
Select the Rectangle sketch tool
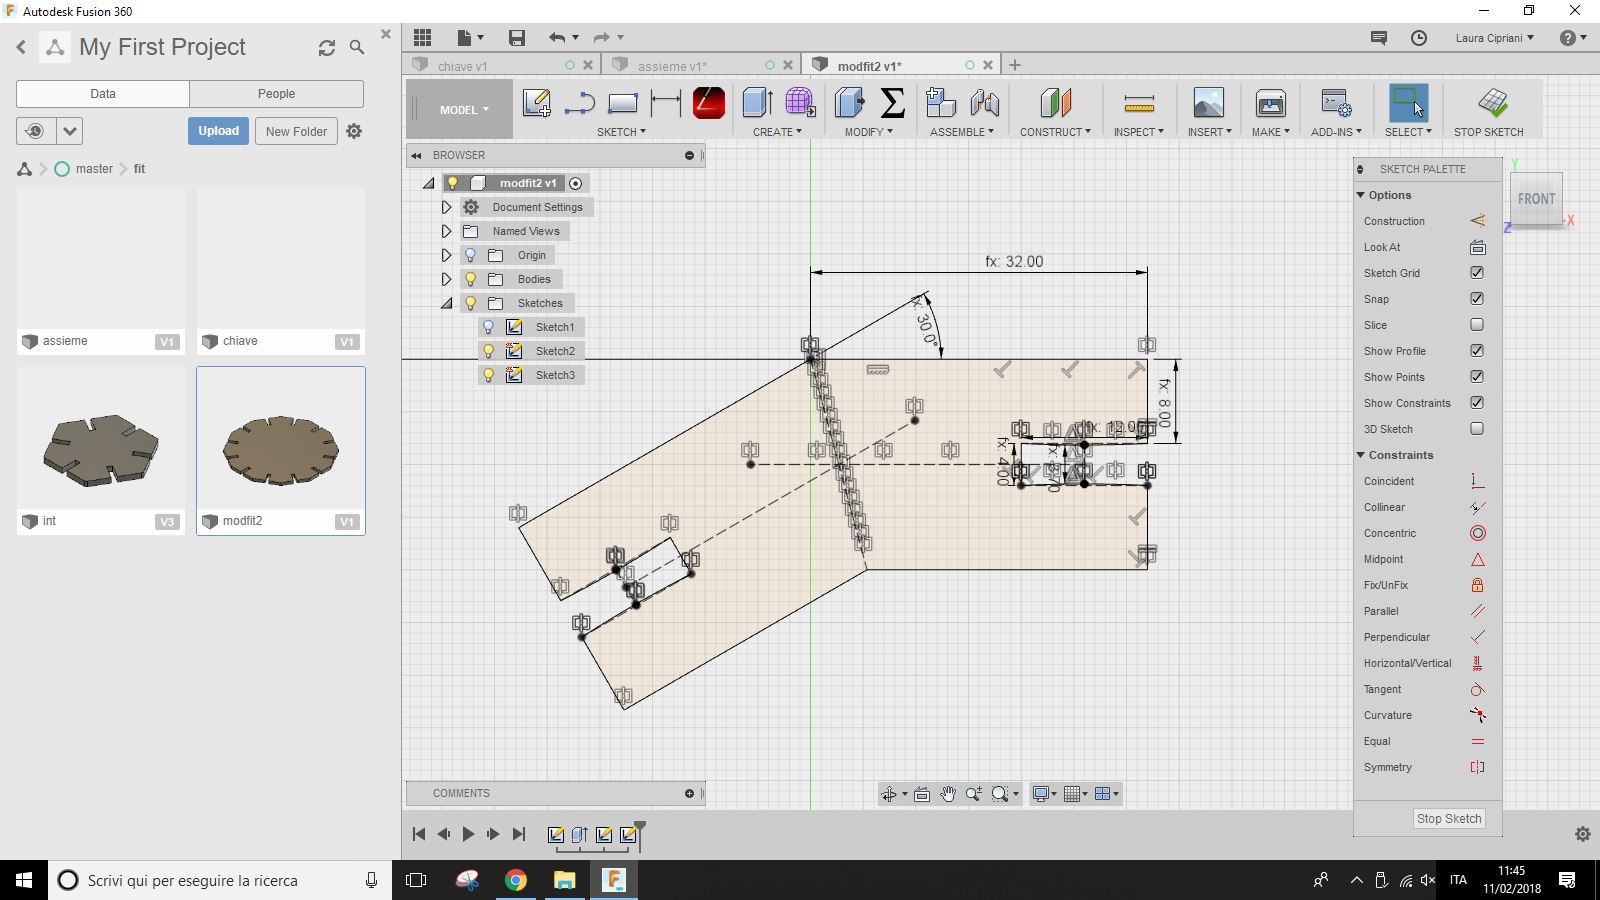622,103
